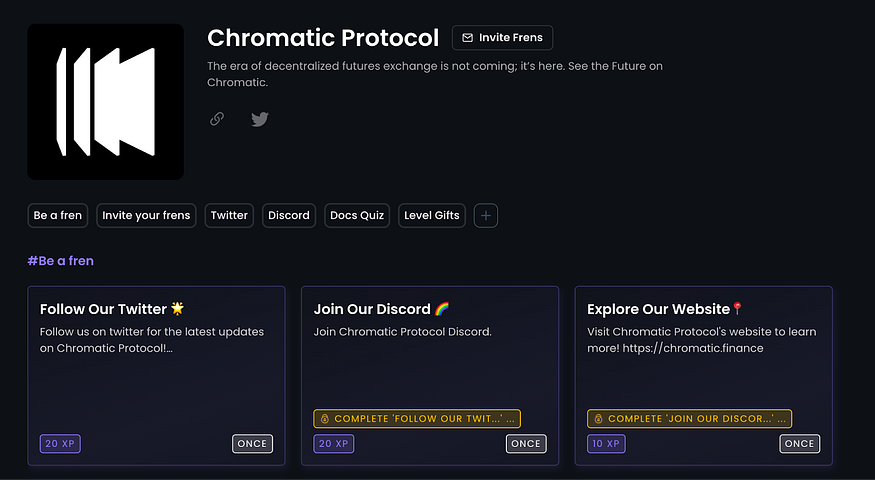Click the envelope icon on Invite Frens
This screenshot has height=480, width=875.
pyautogui.click(x=468, y=38)
